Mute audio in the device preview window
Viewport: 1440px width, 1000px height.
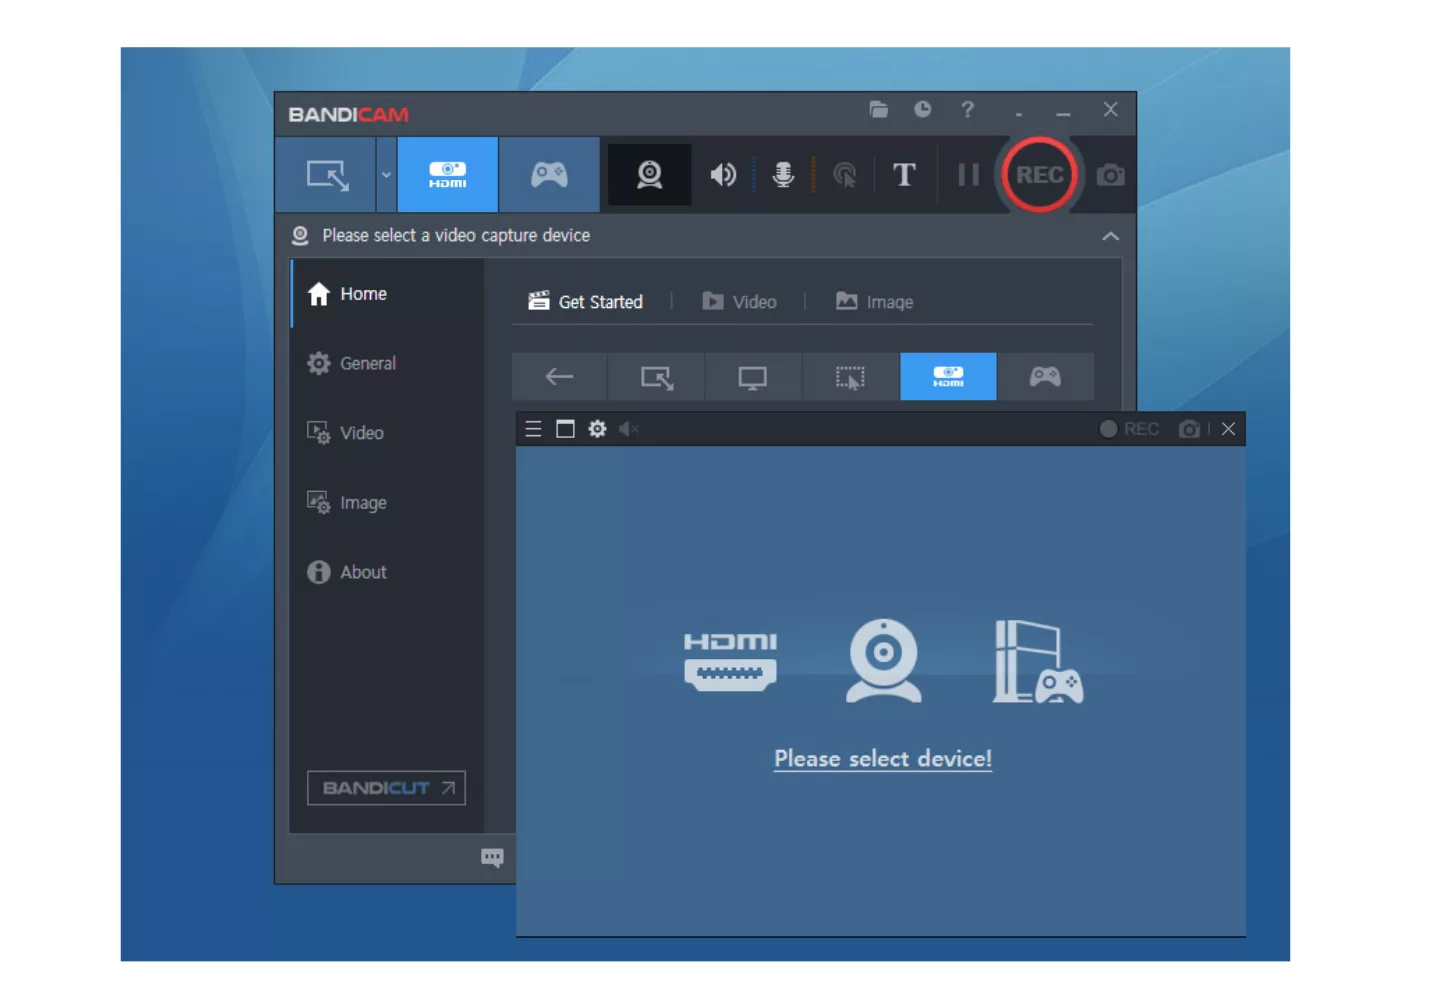tap(630, 429)
